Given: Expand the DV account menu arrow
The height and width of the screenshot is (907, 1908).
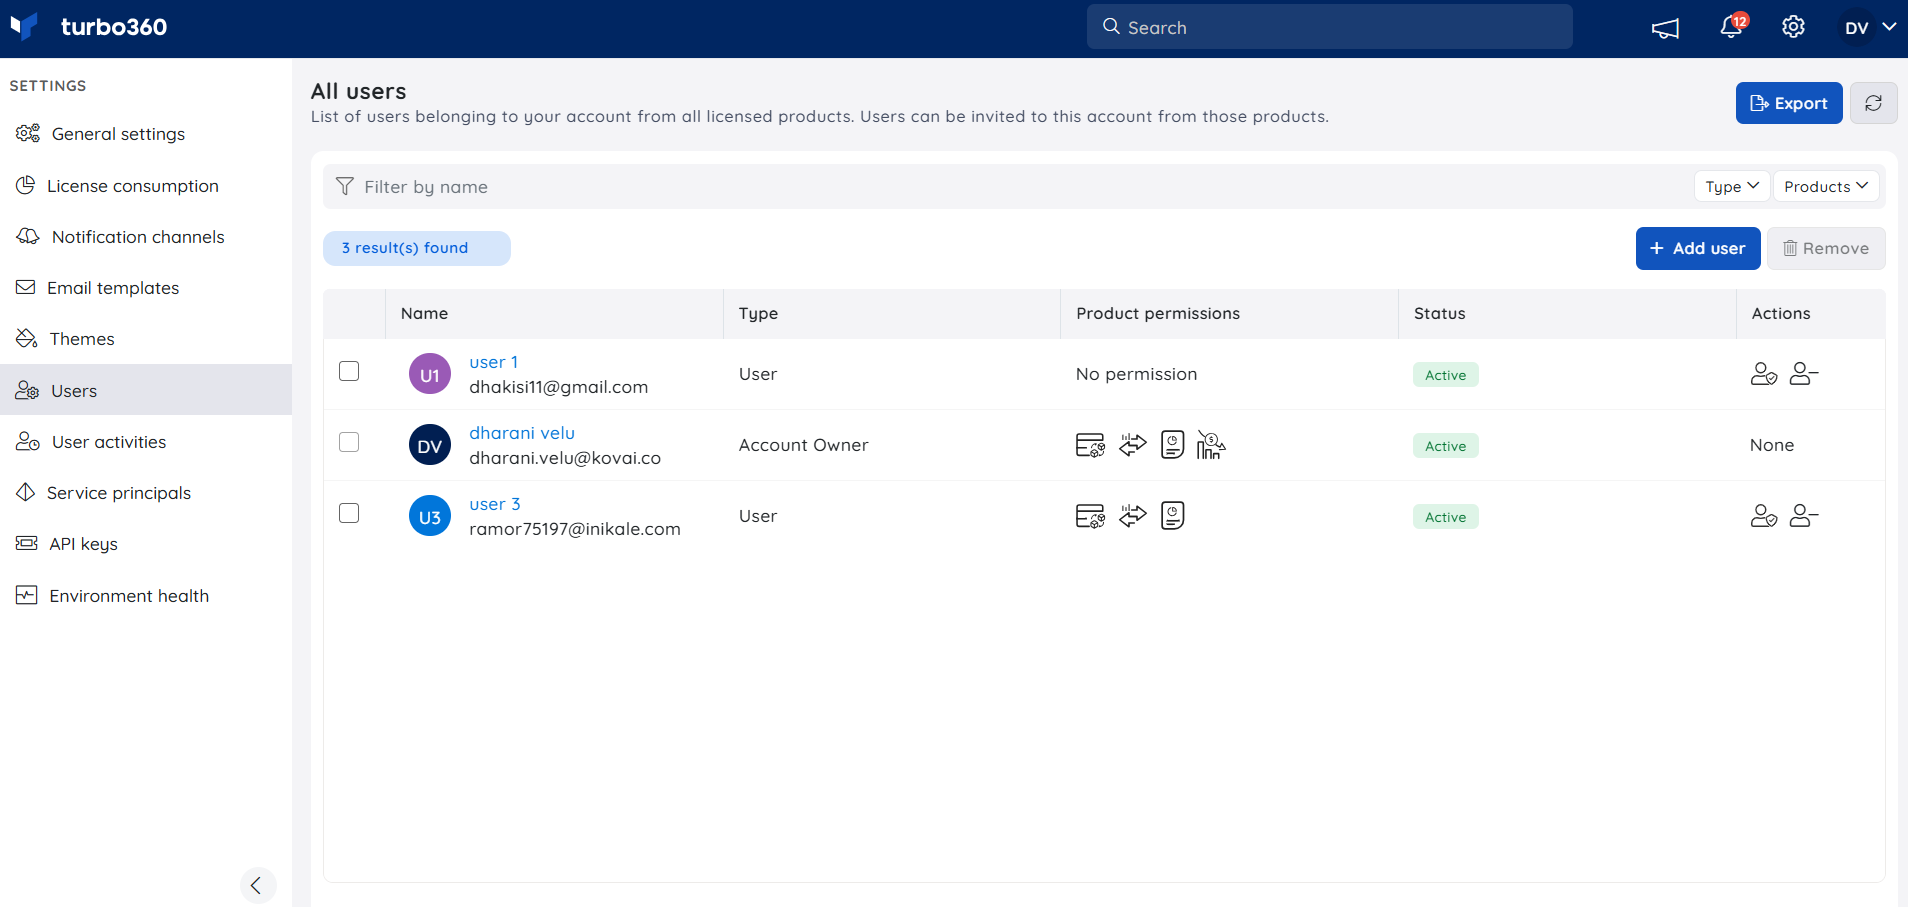Looking at the screenshot, I should coord(1889,27).
